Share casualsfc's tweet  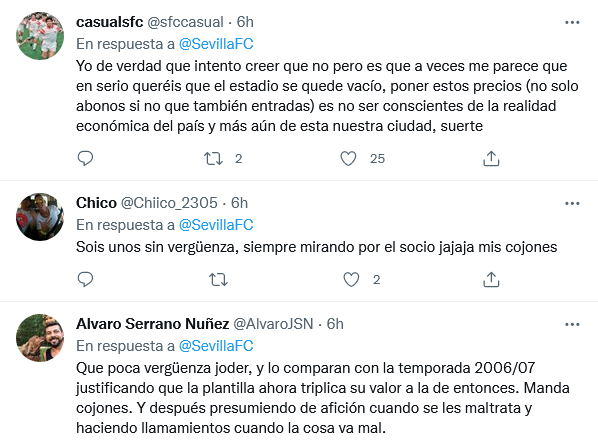click(491, 158)
